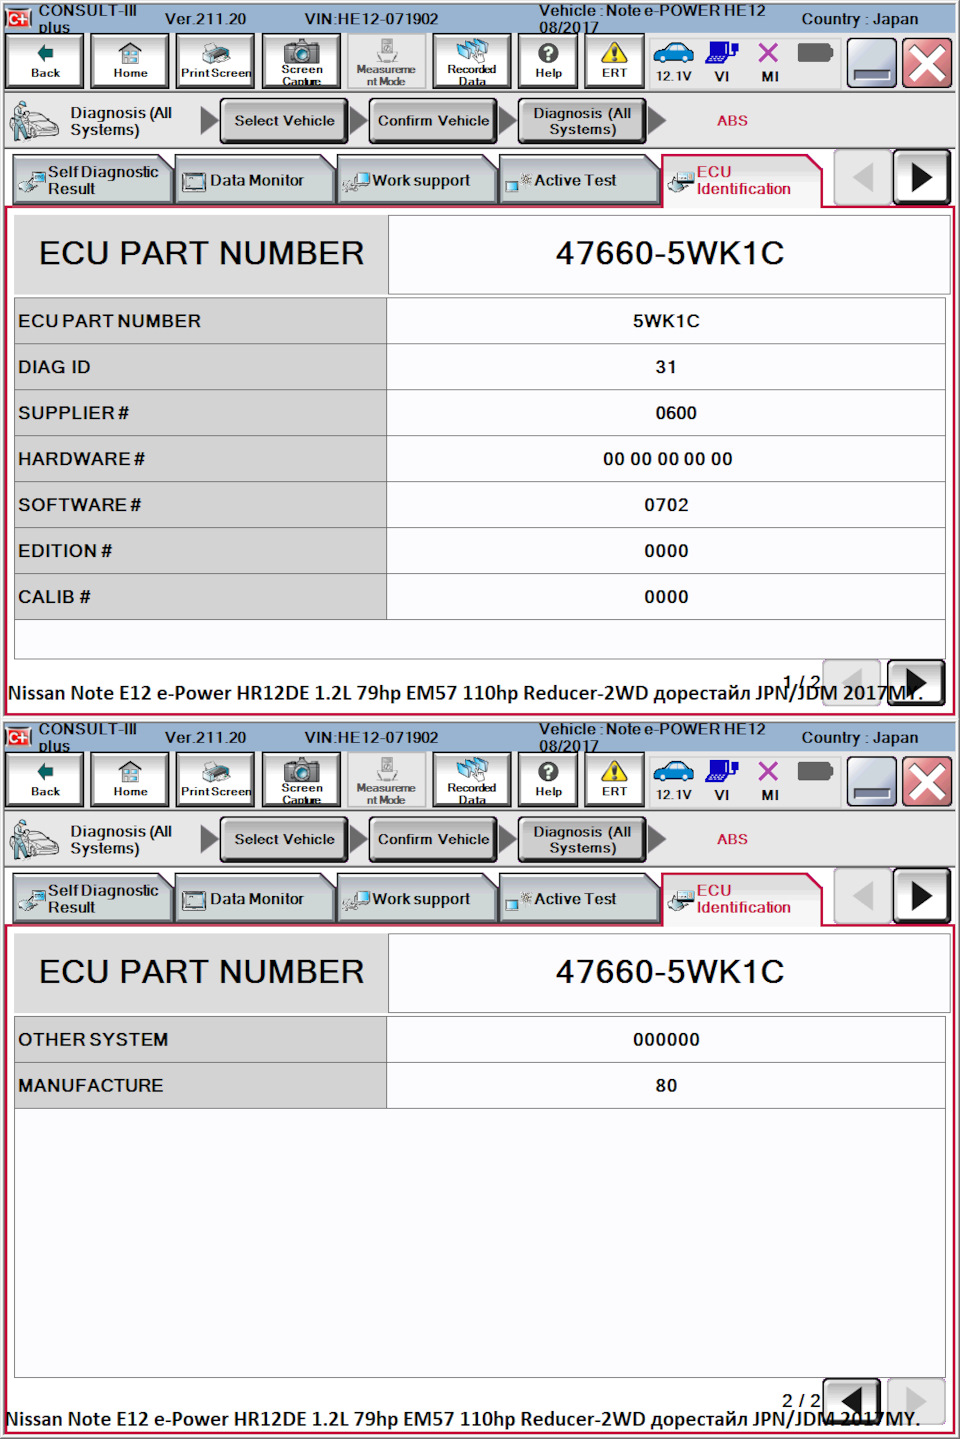Open Active Test tab in lower window
The width and height of the screenshot is (960, 1439).
click(x=579, y=899)
